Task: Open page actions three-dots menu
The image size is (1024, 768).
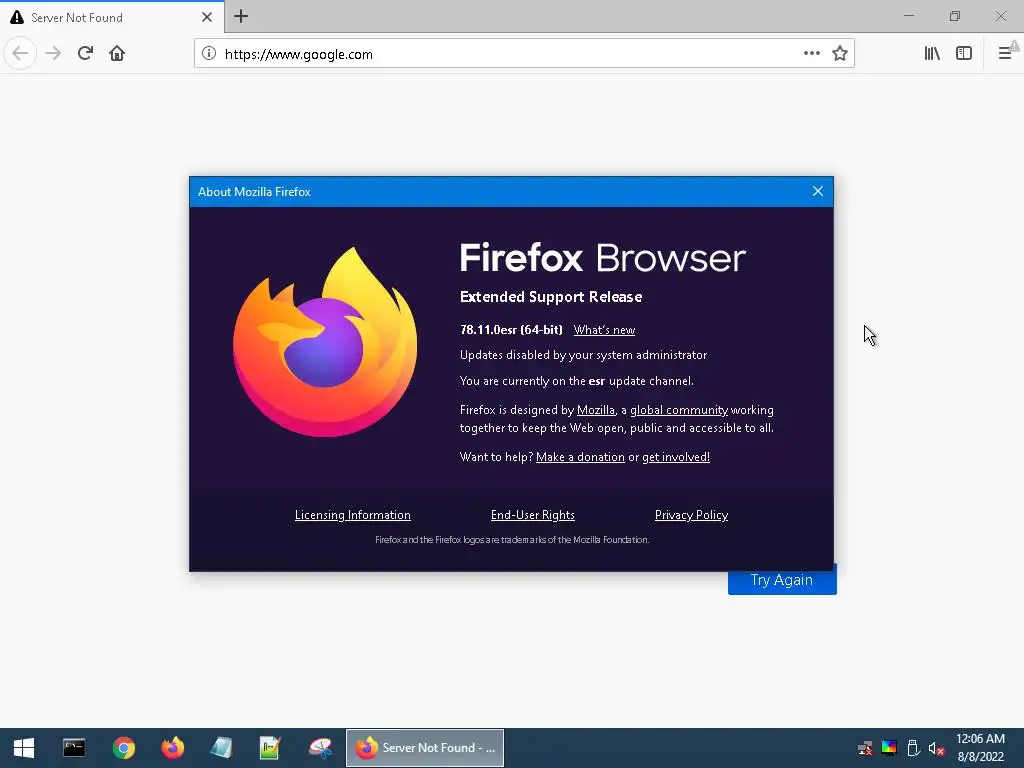Action: [812, 54]
